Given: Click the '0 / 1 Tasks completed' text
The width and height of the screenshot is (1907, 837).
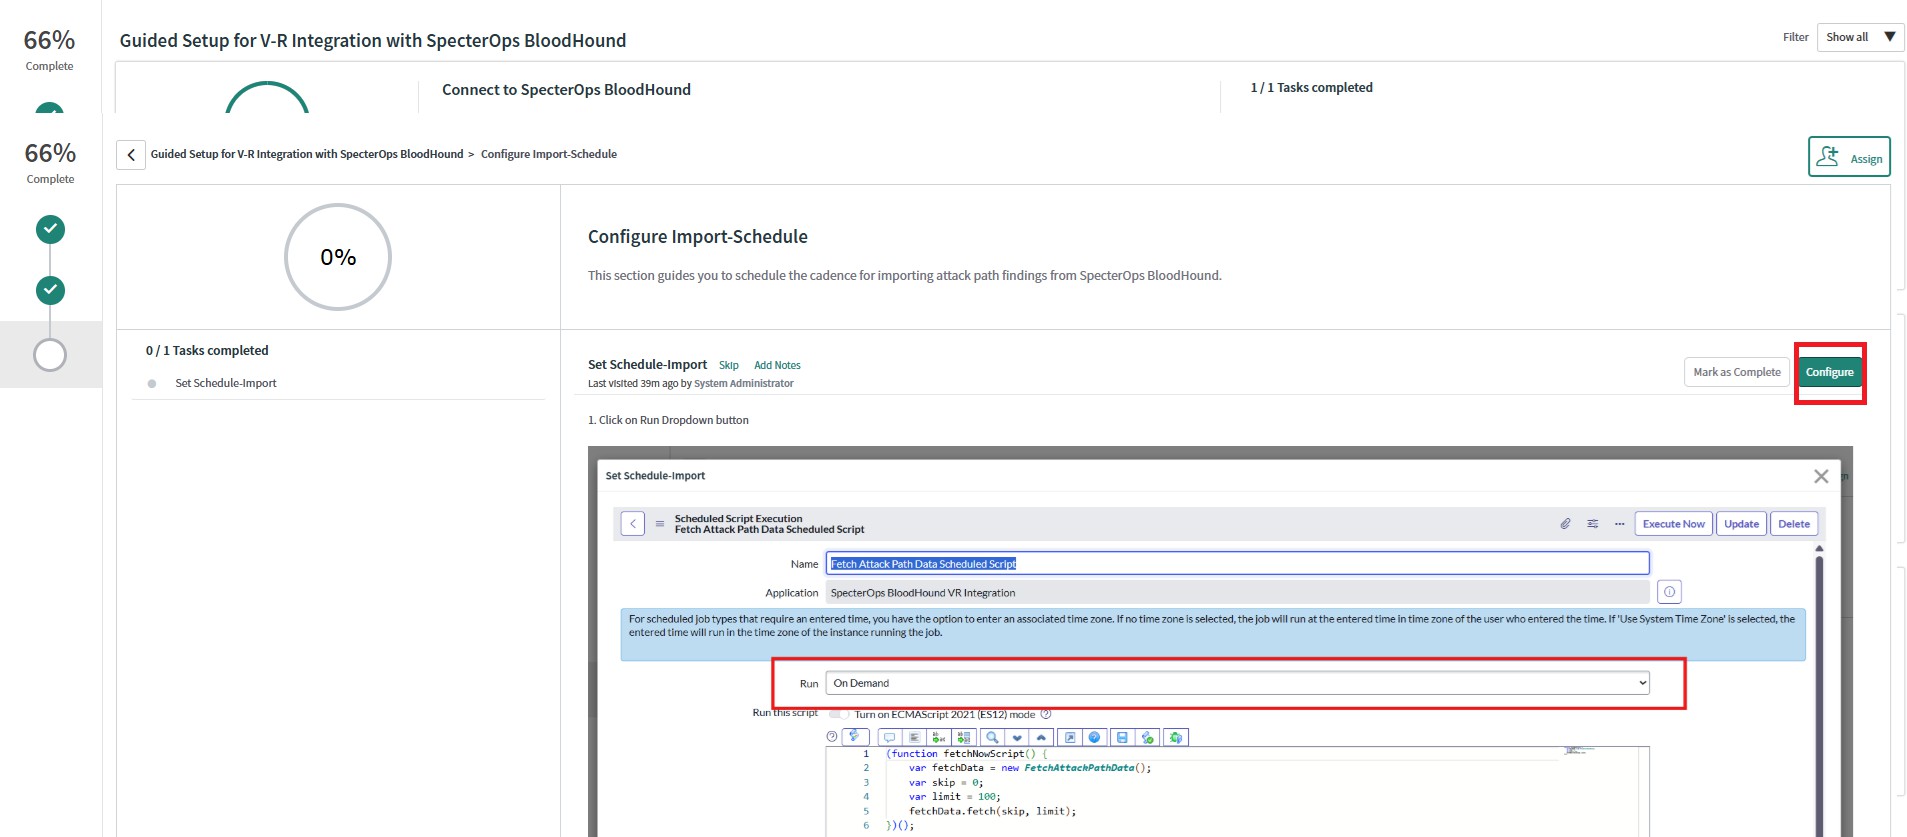Looking at the screenshot, I should tap(207, 351).
